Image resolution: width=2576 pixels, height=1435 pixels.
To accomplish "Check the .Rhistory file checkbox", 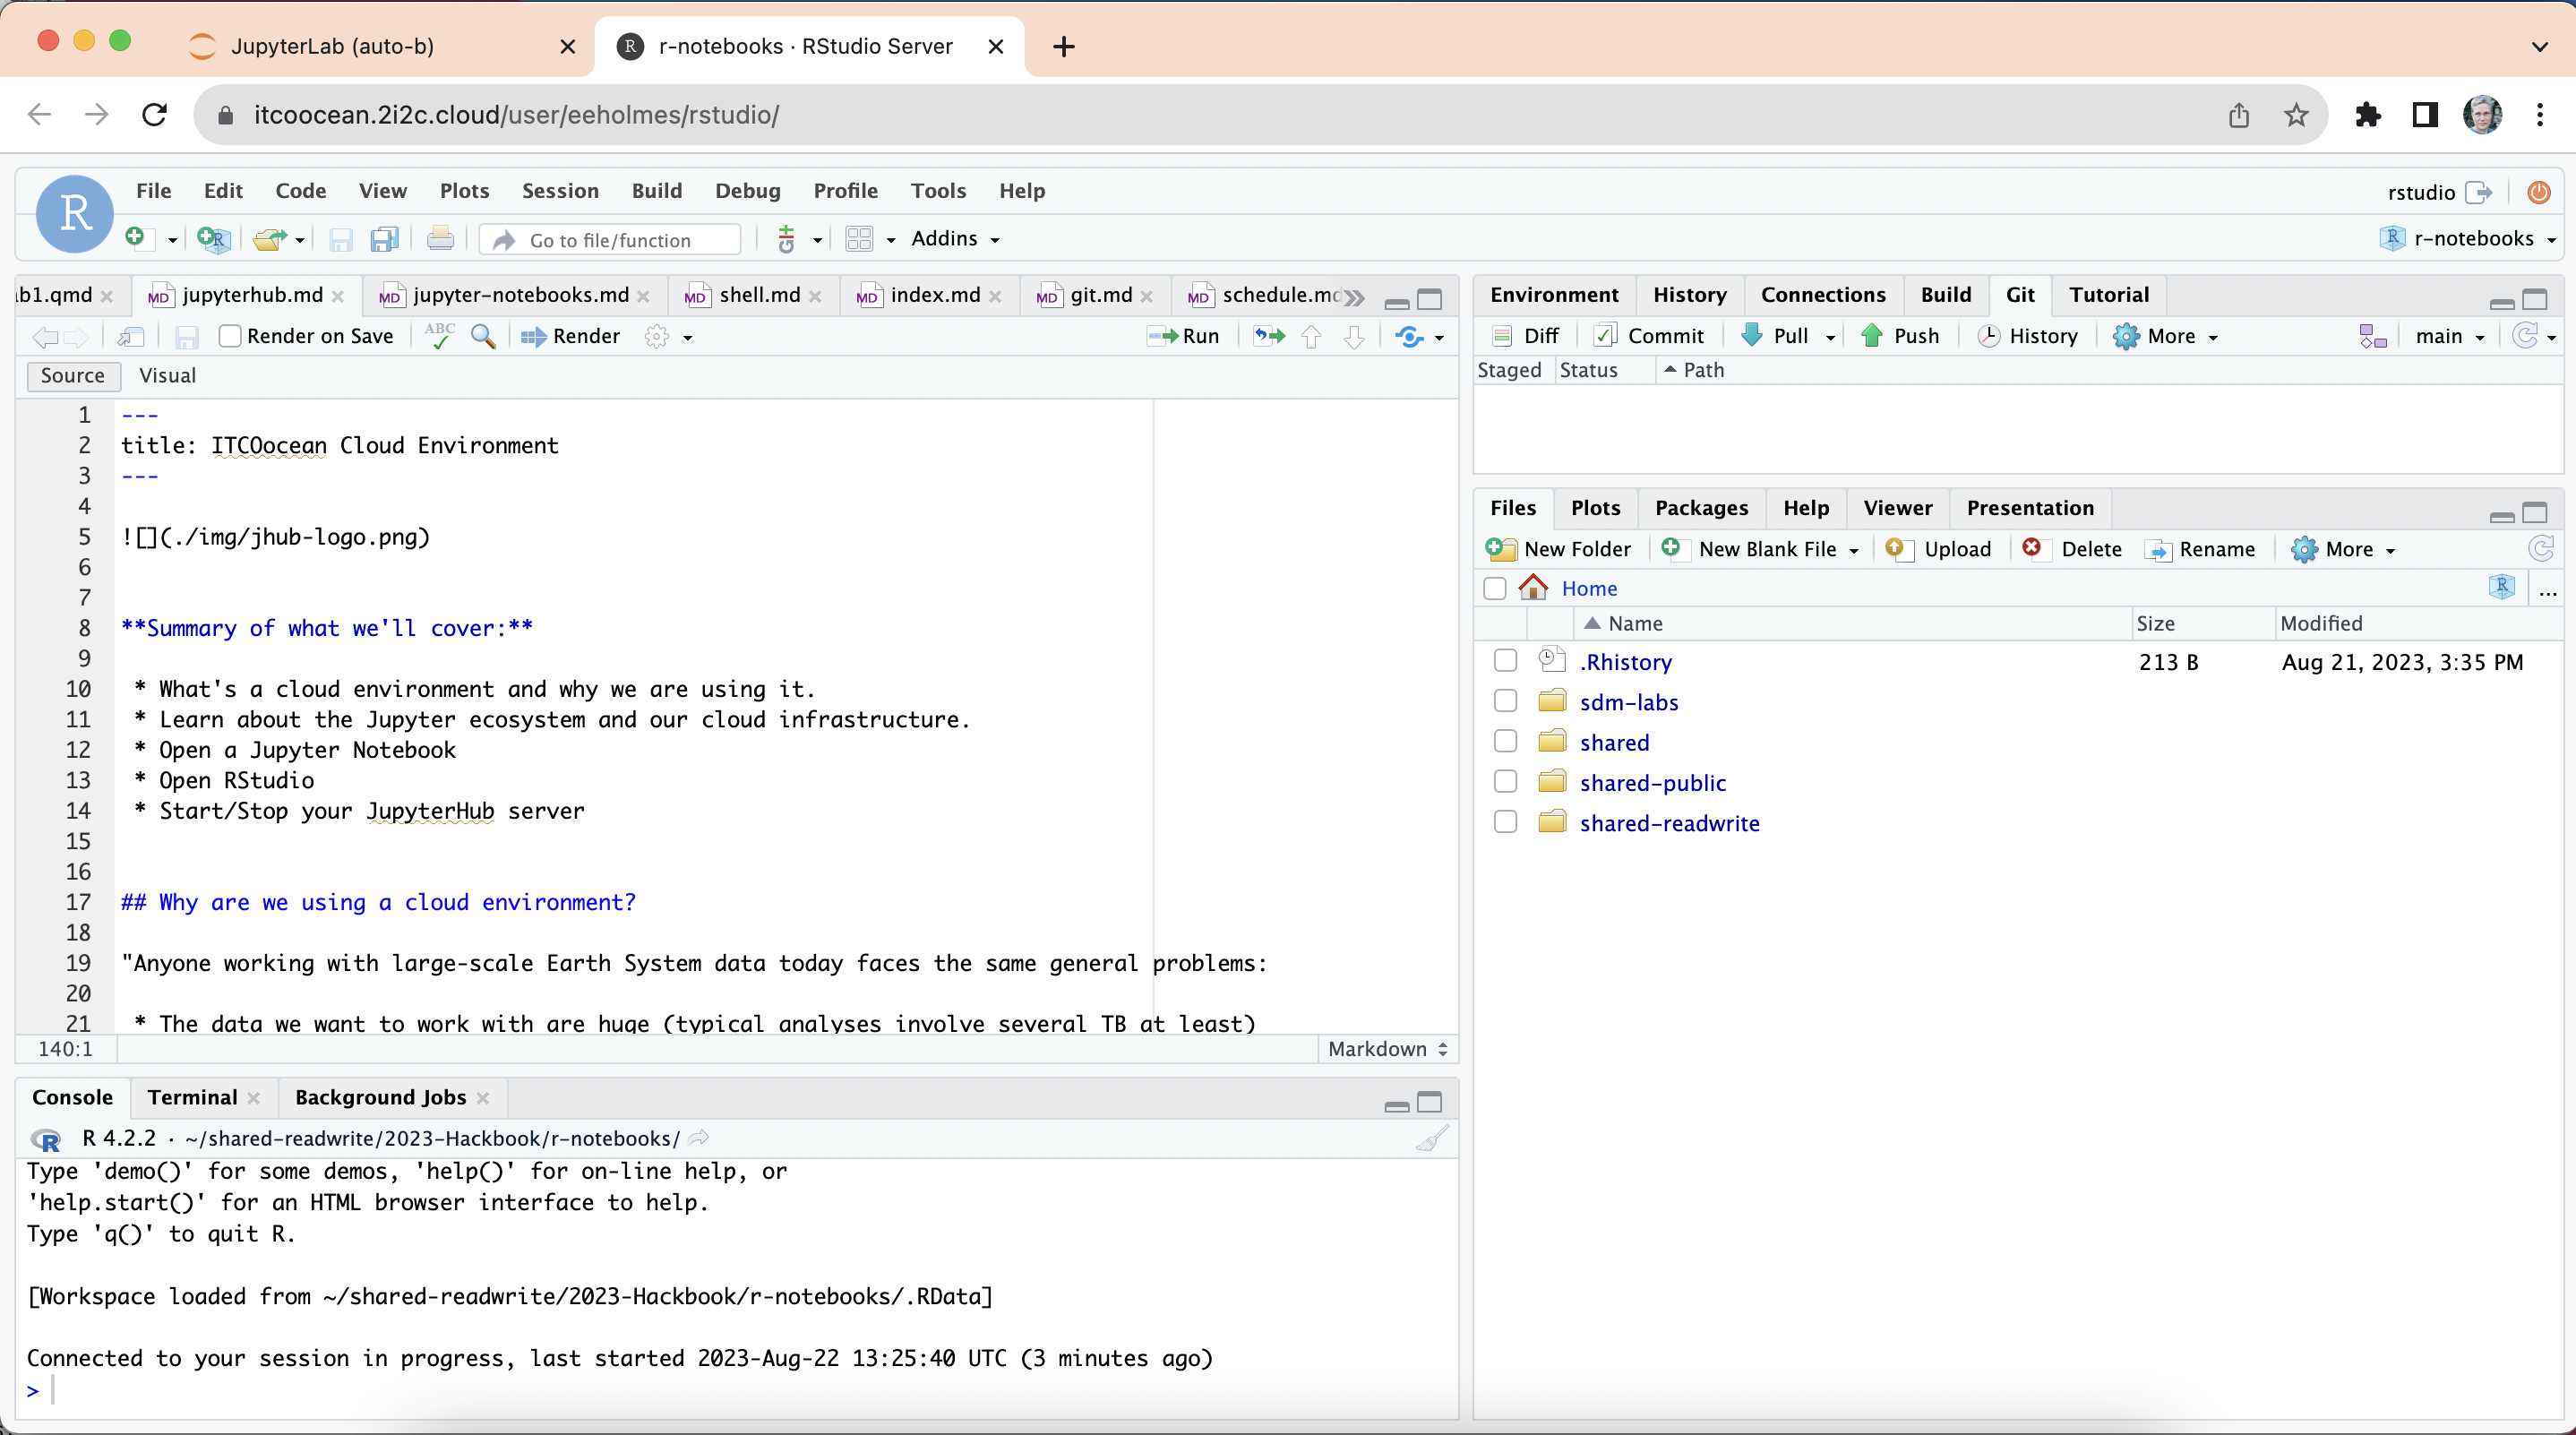I will (1505, 661).
